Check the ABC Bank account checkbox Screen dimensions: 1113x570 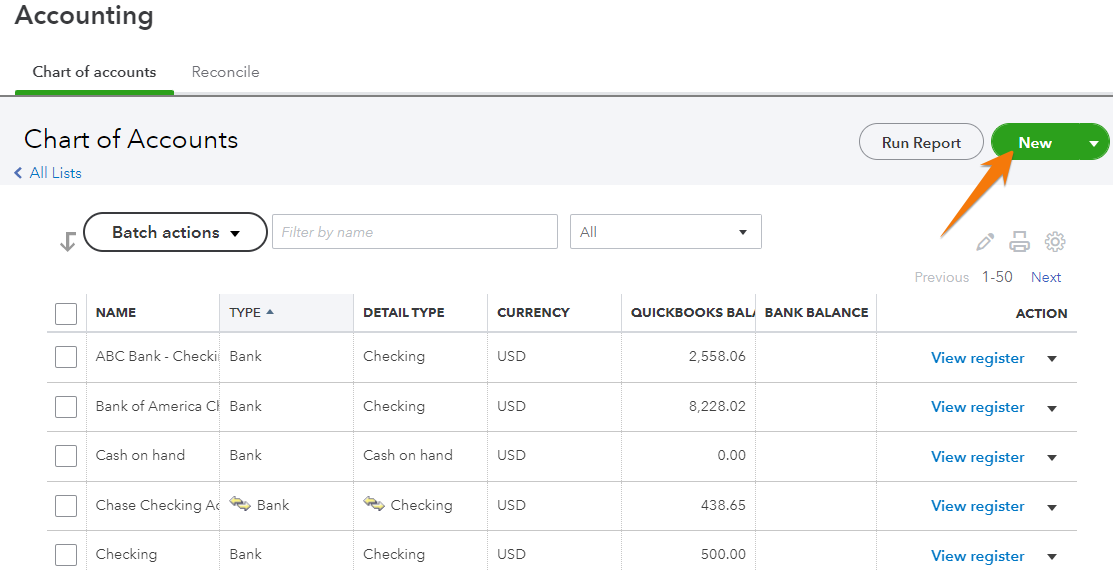(x=66, y=357)
